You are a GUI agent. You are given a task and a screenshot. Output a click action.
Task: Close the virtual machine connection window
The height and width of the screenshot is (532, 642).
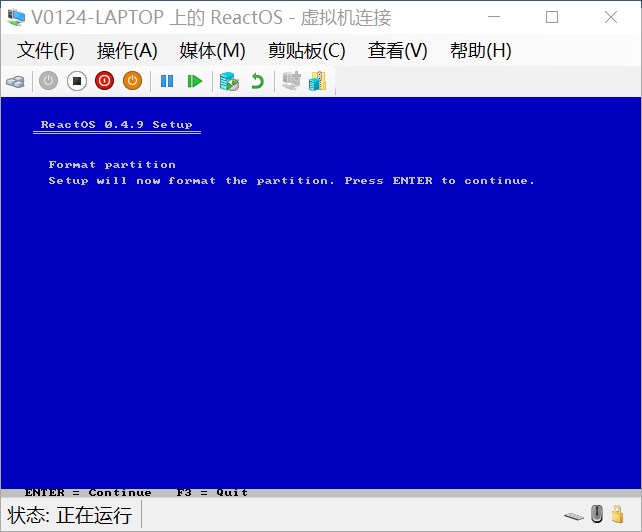(611, 17)
